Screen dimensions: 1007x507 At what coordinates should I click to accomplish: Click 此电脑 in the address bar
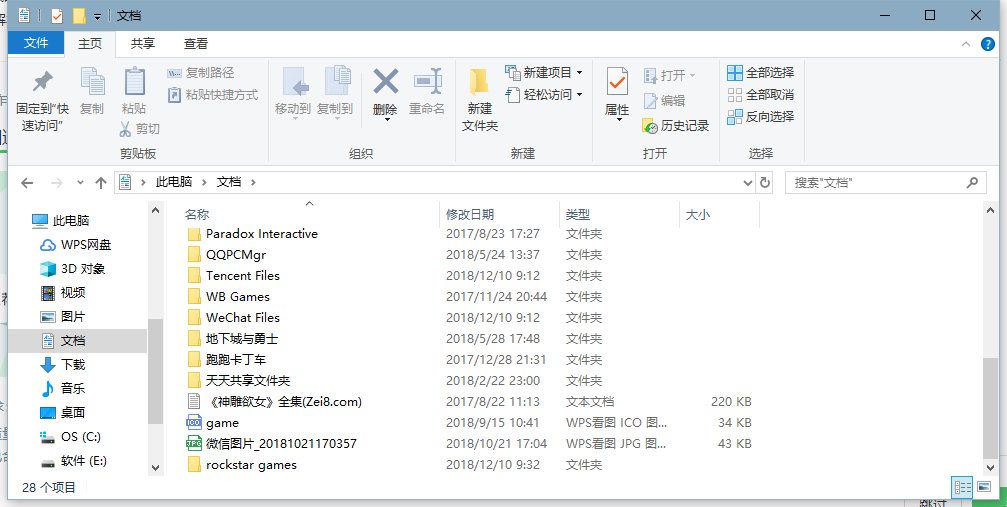click(x=174, y=182)
